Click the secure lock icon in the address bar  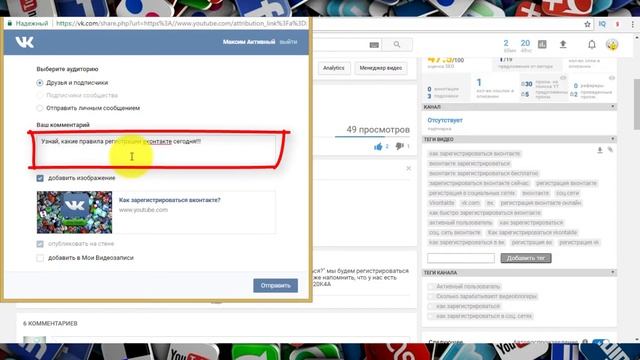10,24
